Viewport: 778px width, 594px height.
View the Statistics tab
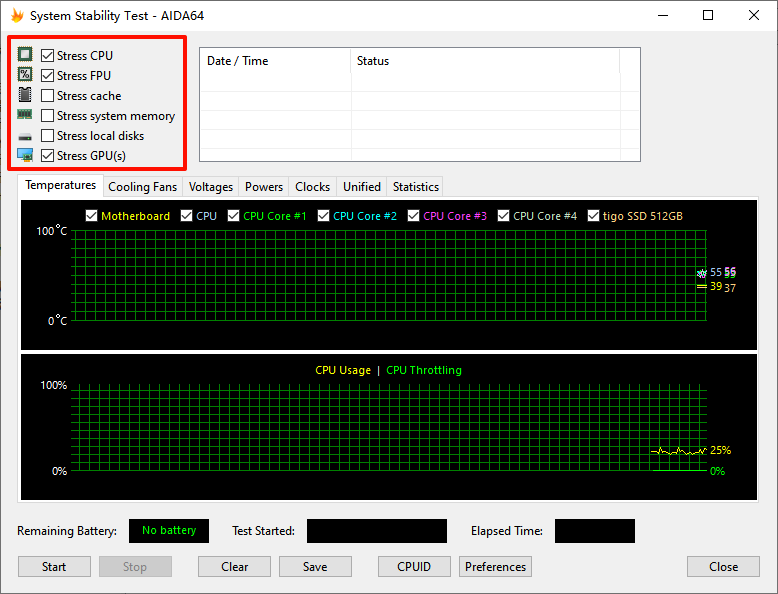(x=415, y=187)
